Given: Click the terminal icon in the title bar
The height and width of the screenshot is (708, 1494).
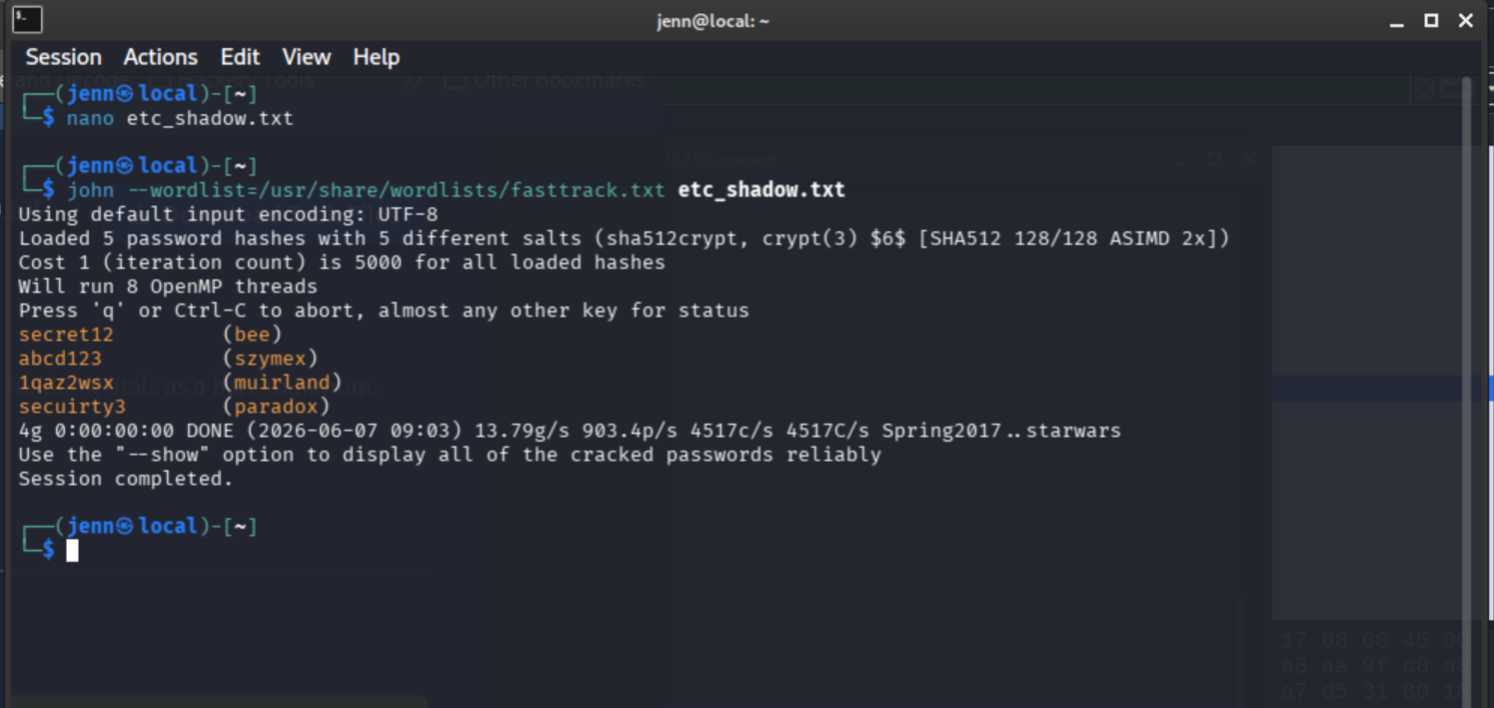Looking at the screenshot, I should (x=27, y=19).
